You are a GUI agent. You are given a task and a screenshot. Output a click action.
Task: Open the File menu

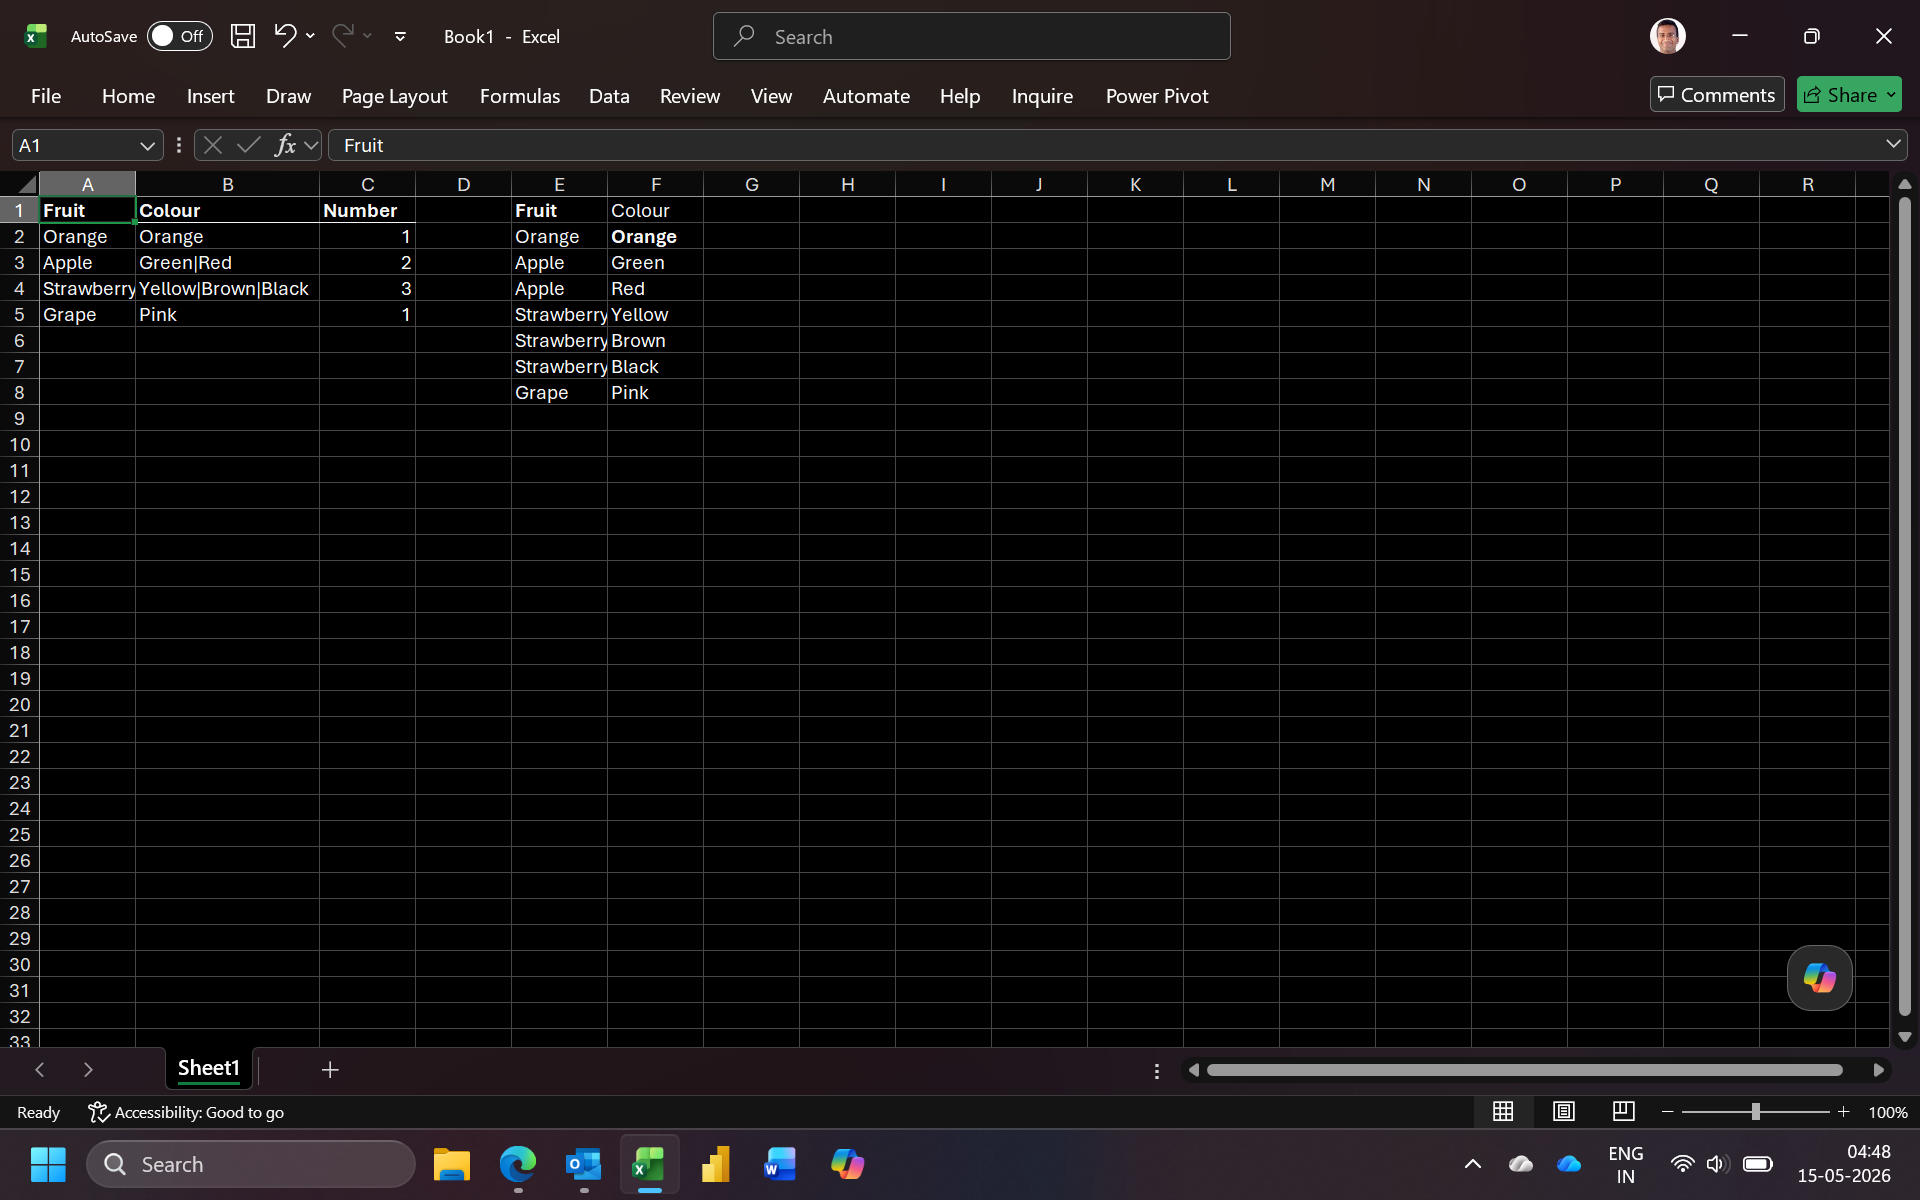point(46,96)
